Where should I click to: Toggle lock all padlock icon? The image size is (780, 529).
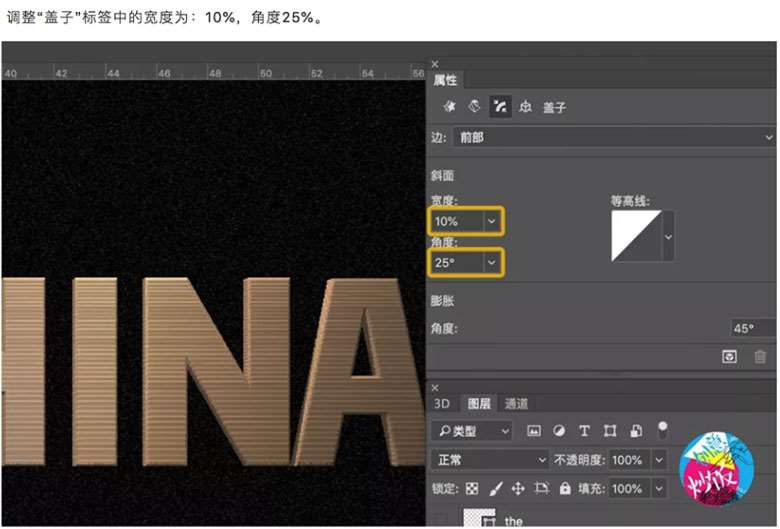click(x=565, y=489)
